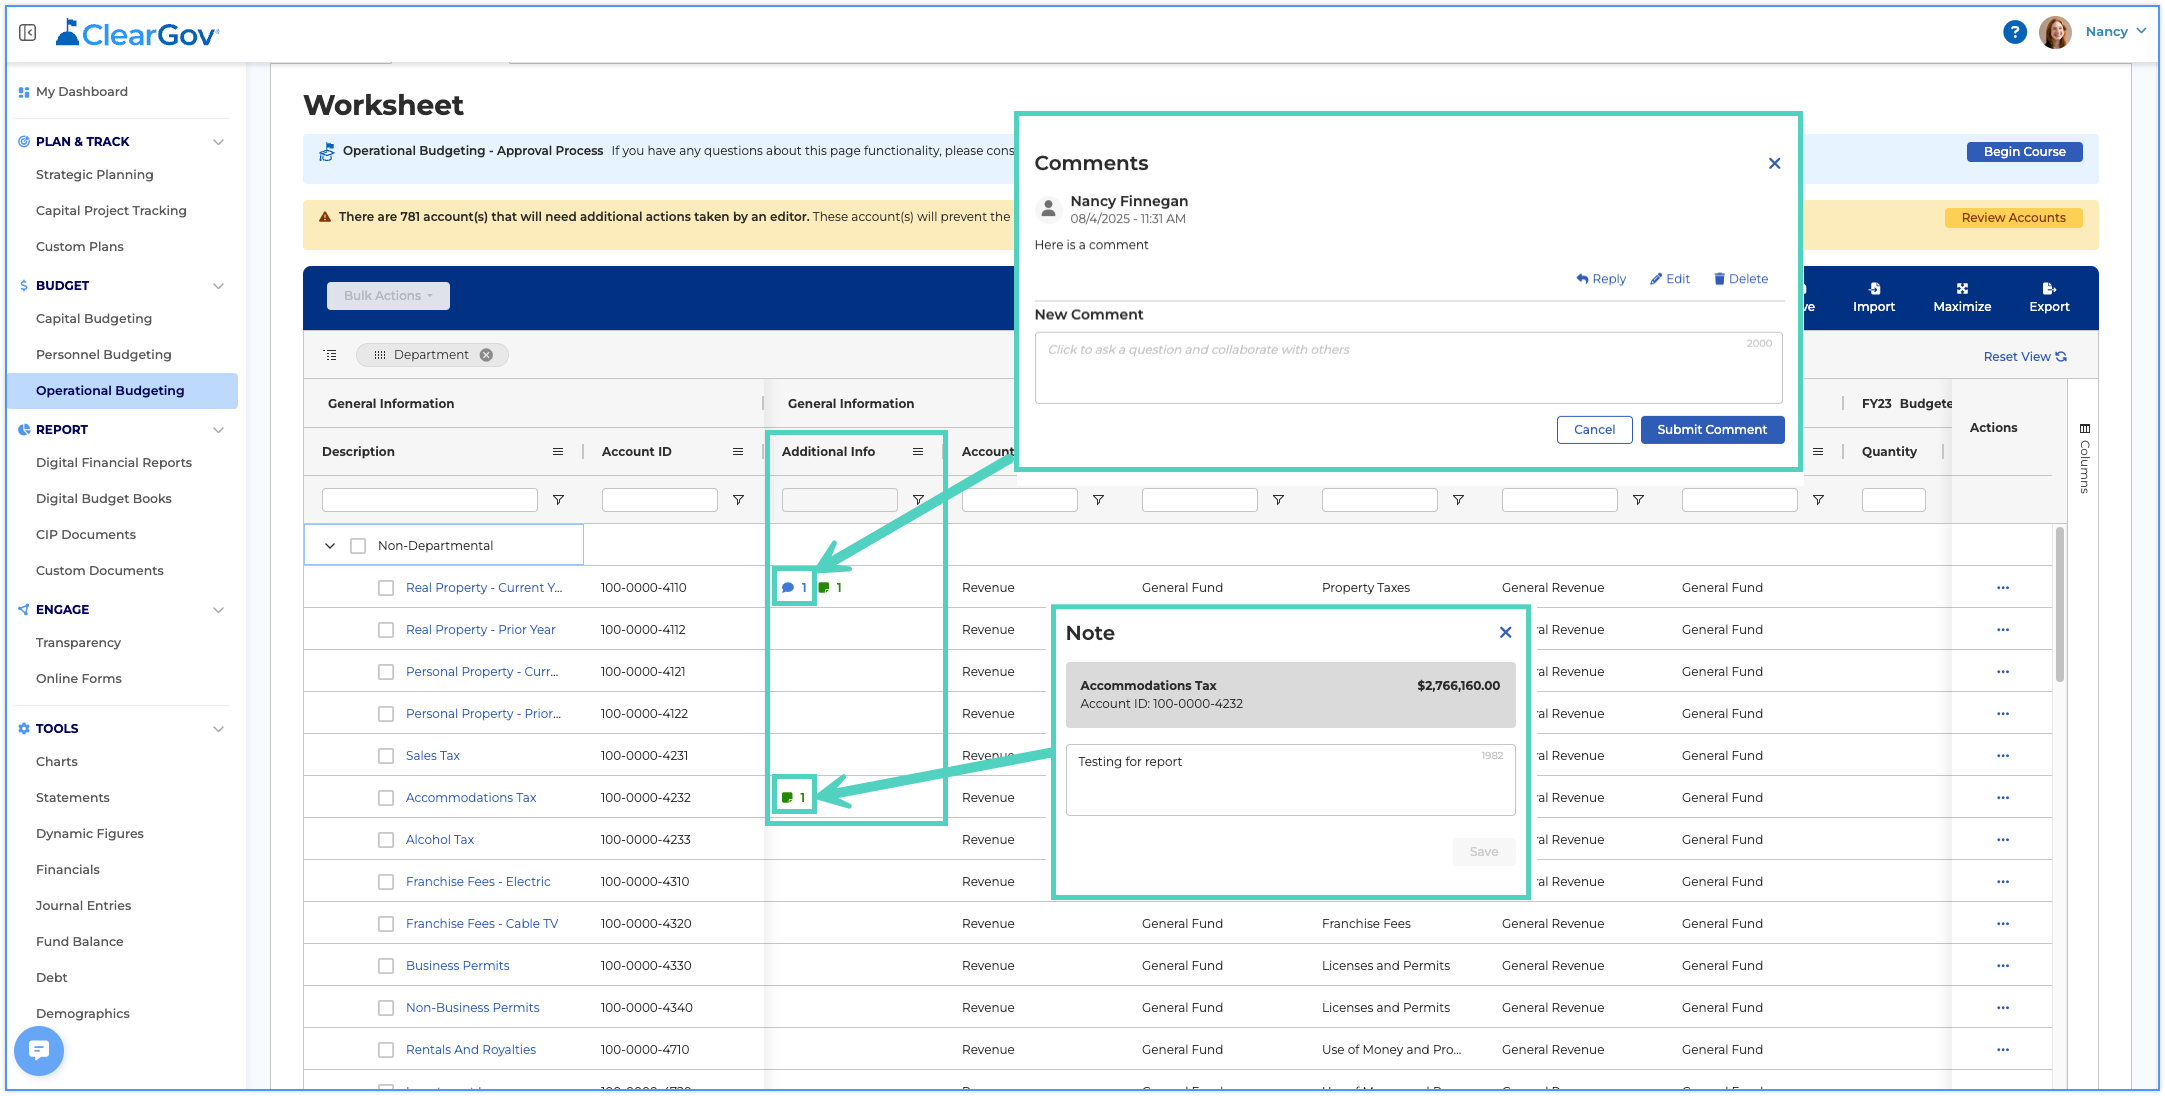Open actions ellipsis for Sales Tax row
The width and height of the screenshot is (2165, 1096).
click(2002, 756)
